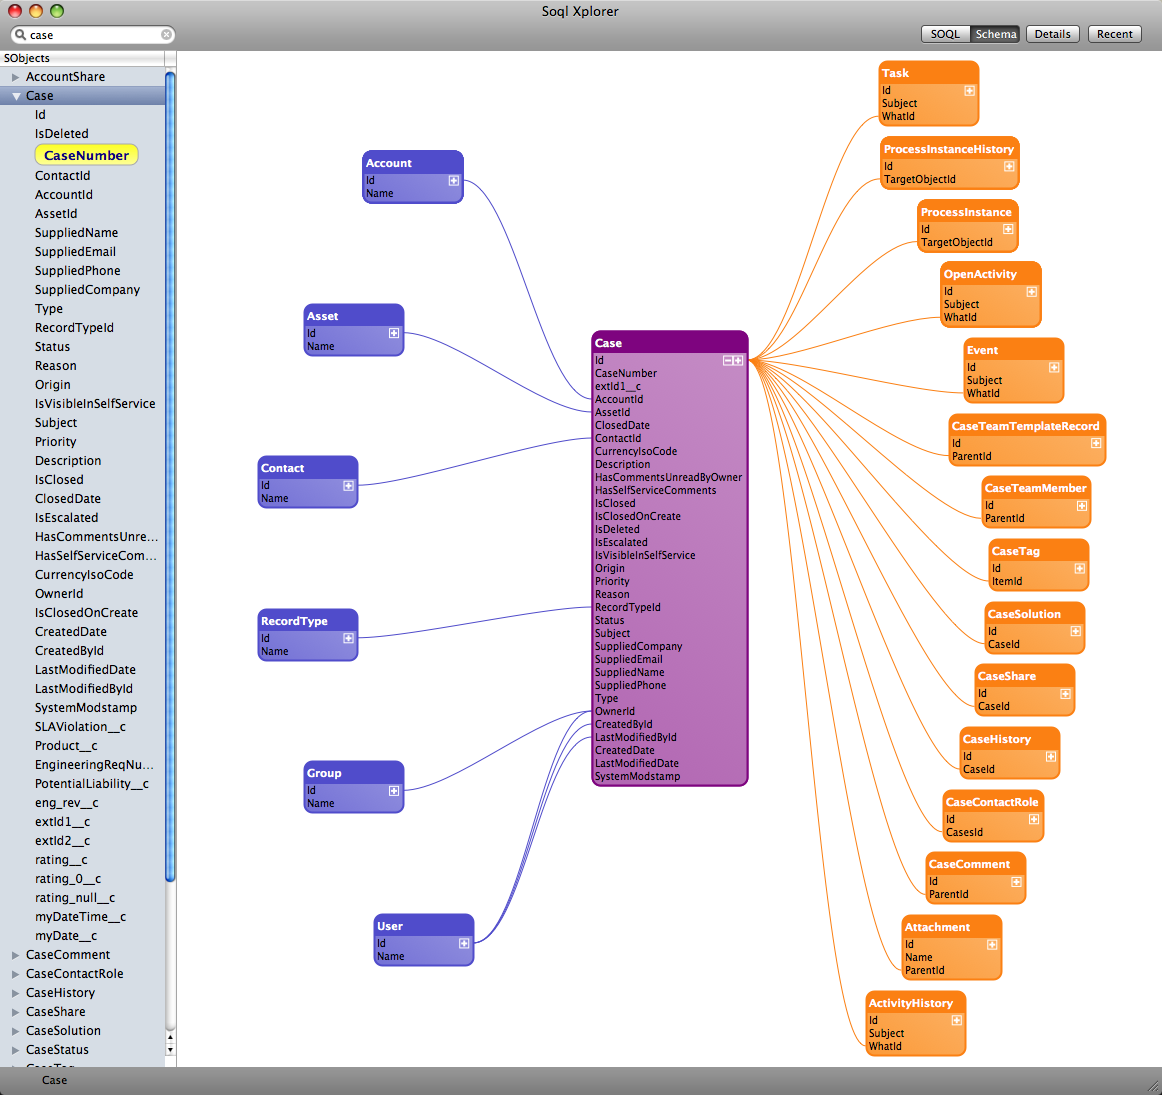Image resolution: width=1162 pixels, height=1095 pixels.
Task: Click the magnifier icon in search field
Action: [x=20, y=34]
